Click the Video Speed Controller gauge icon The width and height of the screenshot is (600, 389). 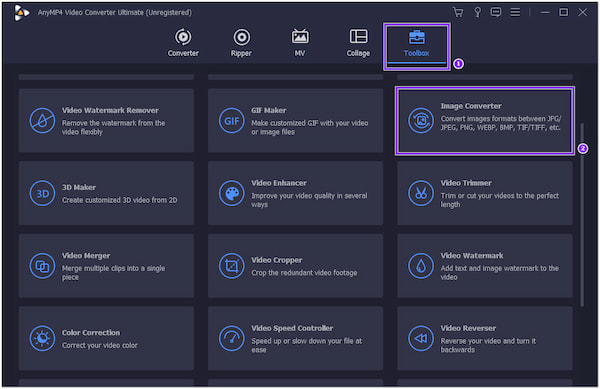point(232,339)
